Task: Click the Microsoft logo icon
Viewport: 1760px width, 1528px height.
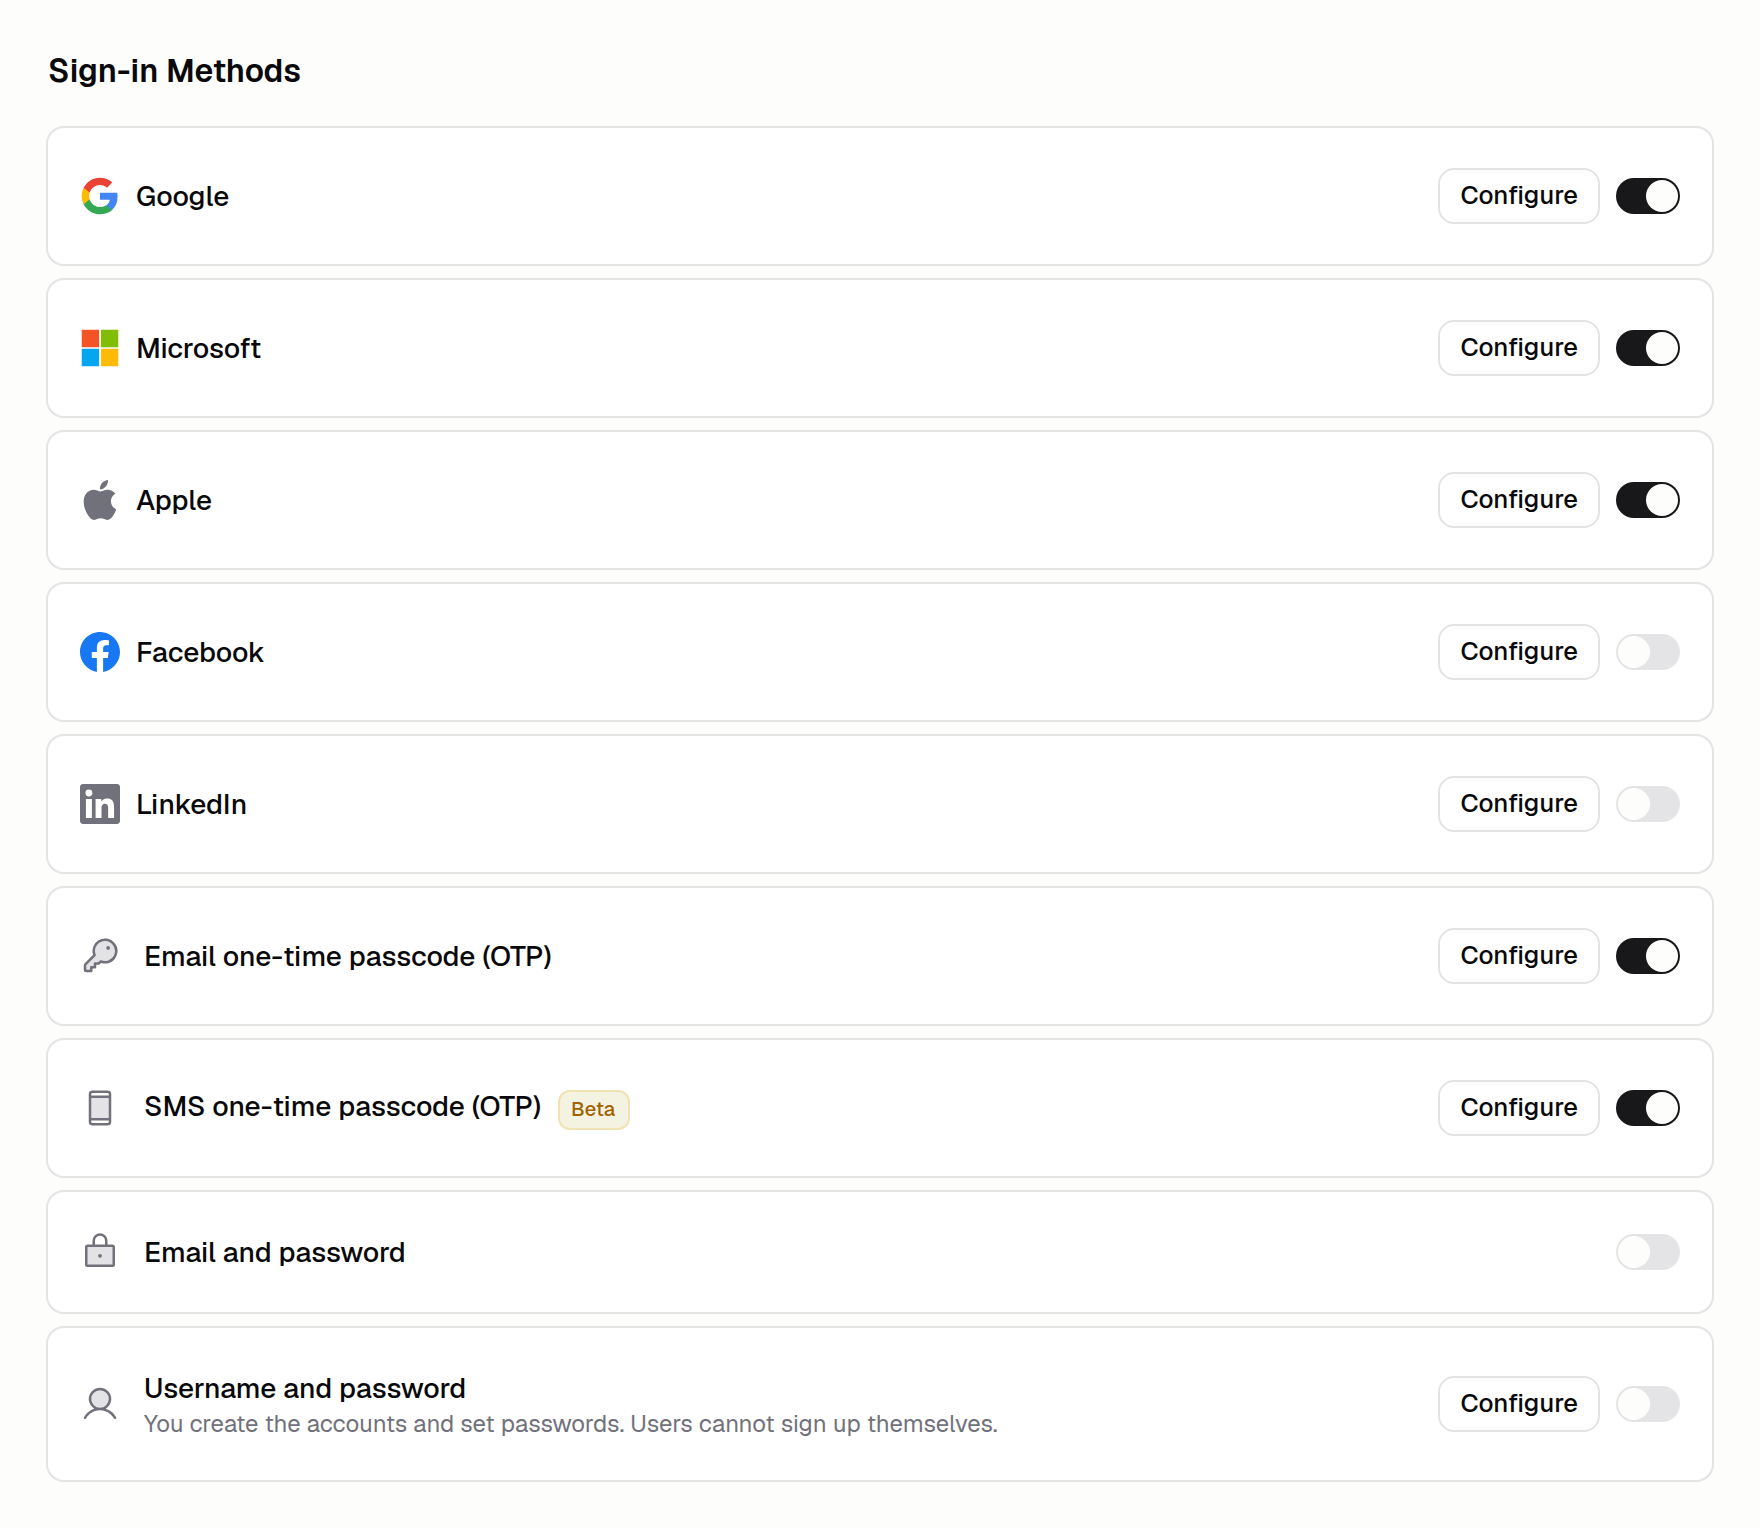Action: (100, 348)
